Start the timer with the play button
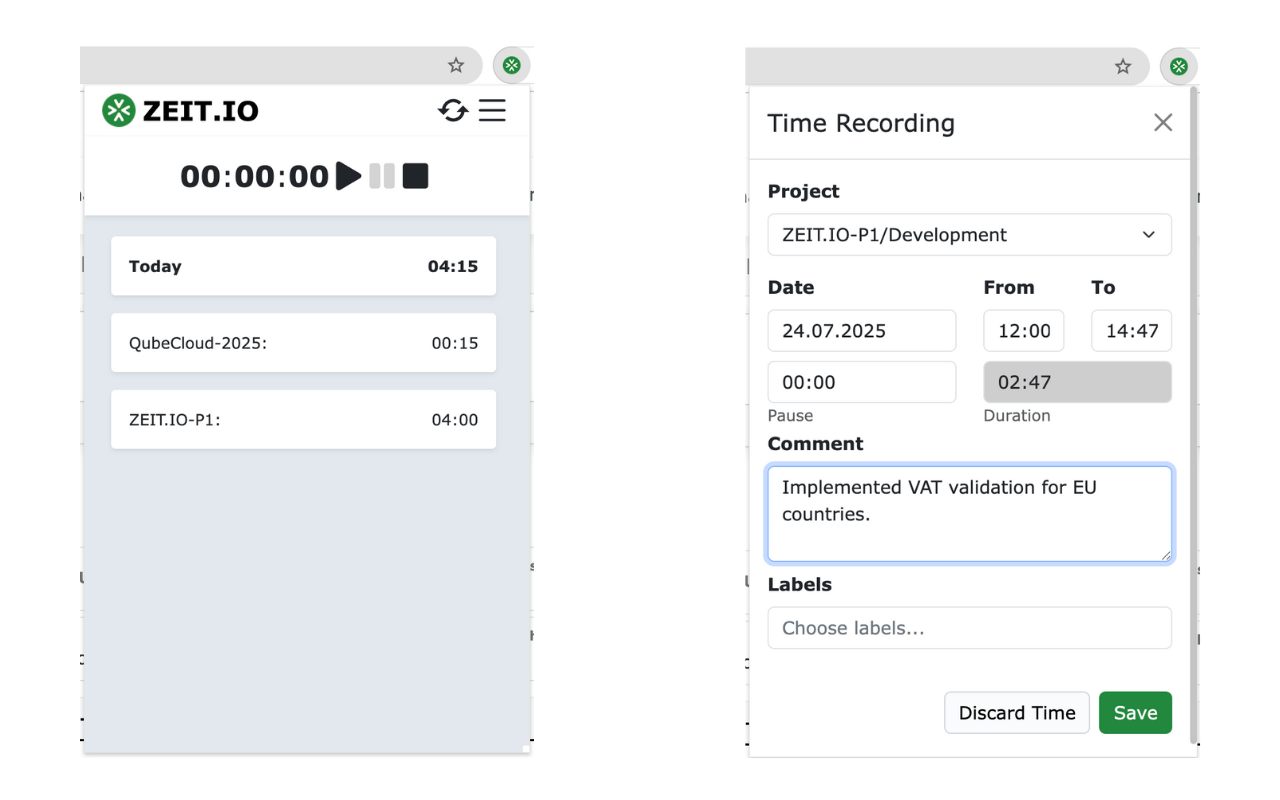Image resolution: width=1280 pixels, height=800 pixels. point(348,176)
